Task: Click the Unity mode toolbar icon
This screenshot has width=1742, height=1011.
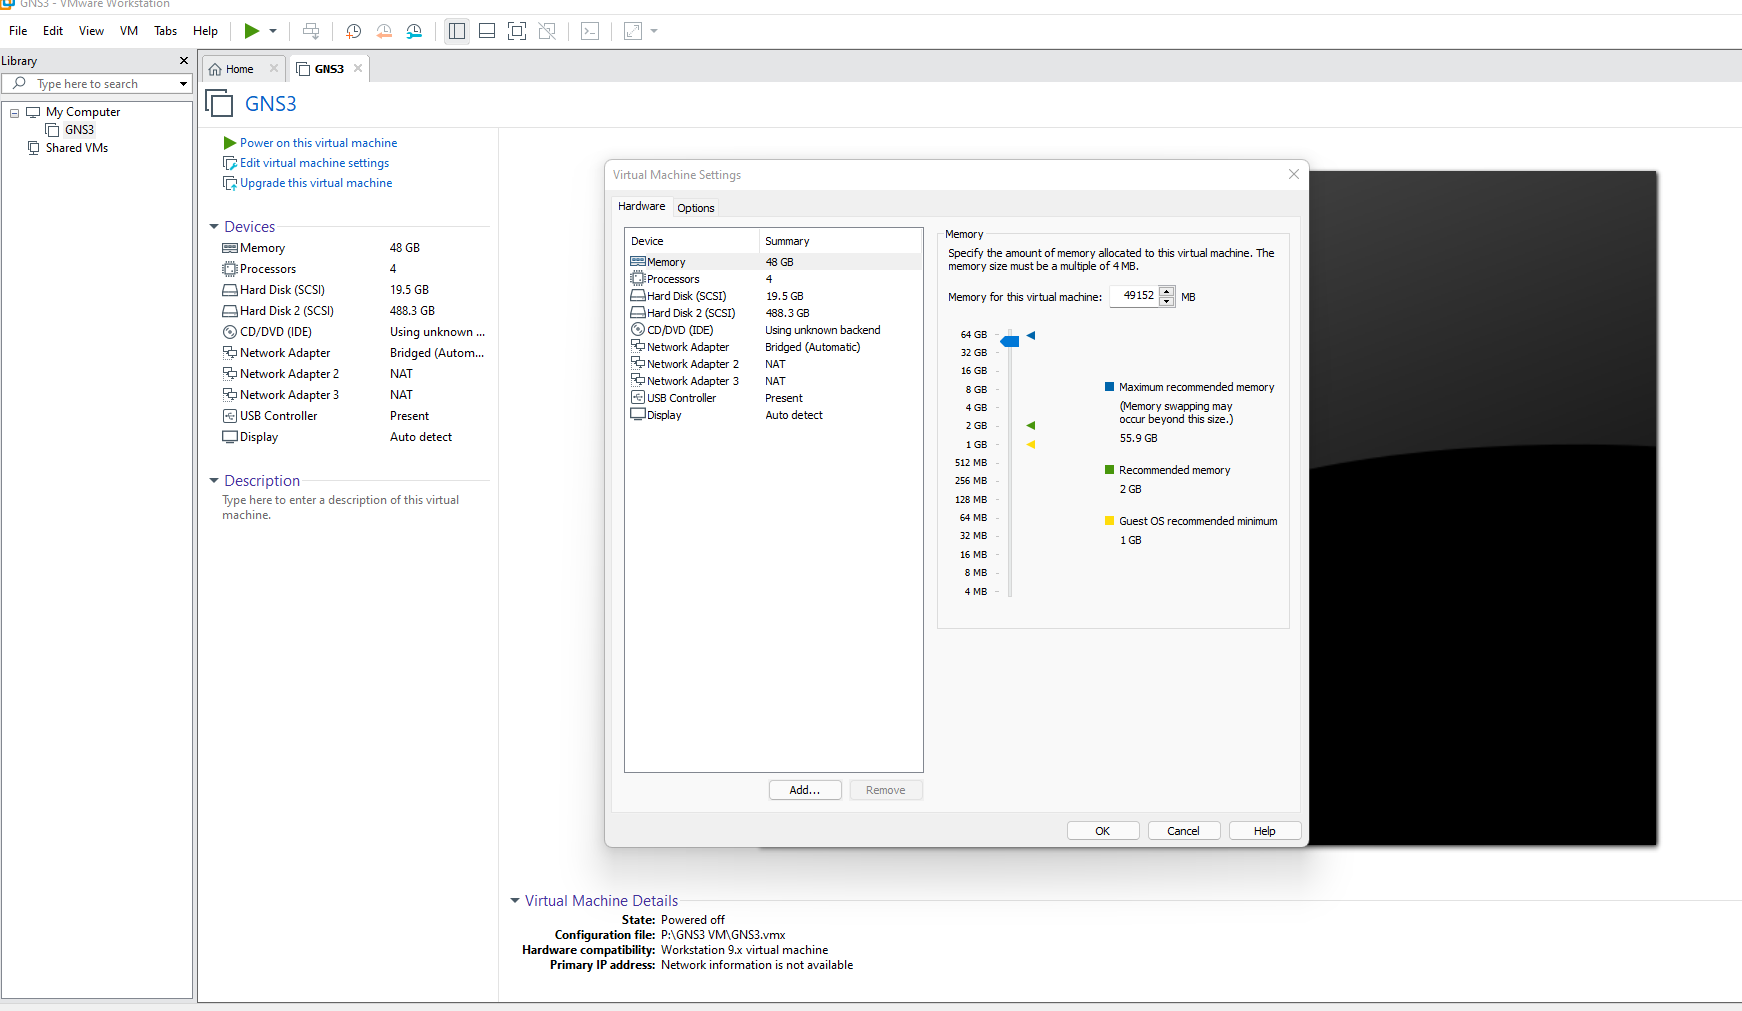Action: [547, 31]
